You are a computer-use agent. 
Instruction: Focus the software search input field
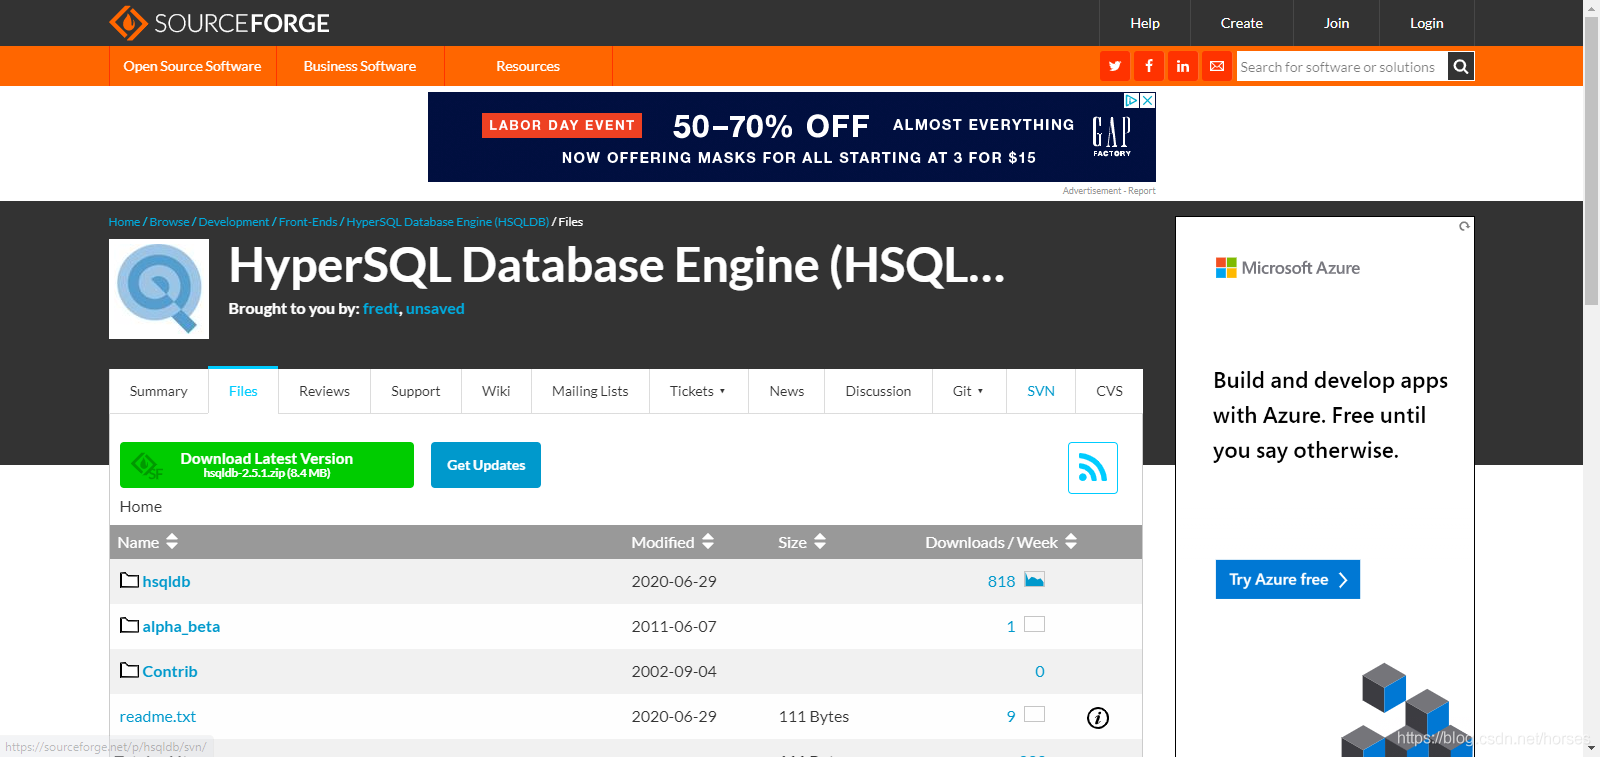point(1342,67)
